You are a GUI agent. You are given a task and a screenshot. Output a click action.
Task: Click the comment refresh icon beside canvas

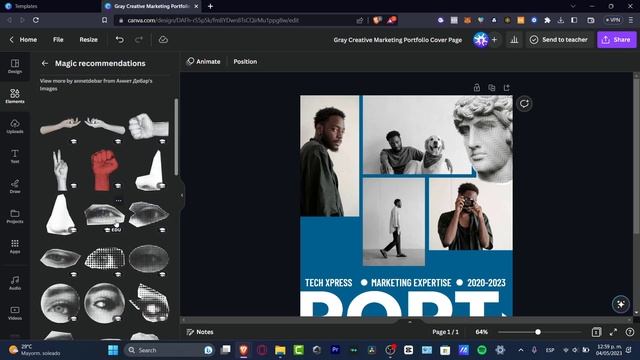click(x=524, y=104)
